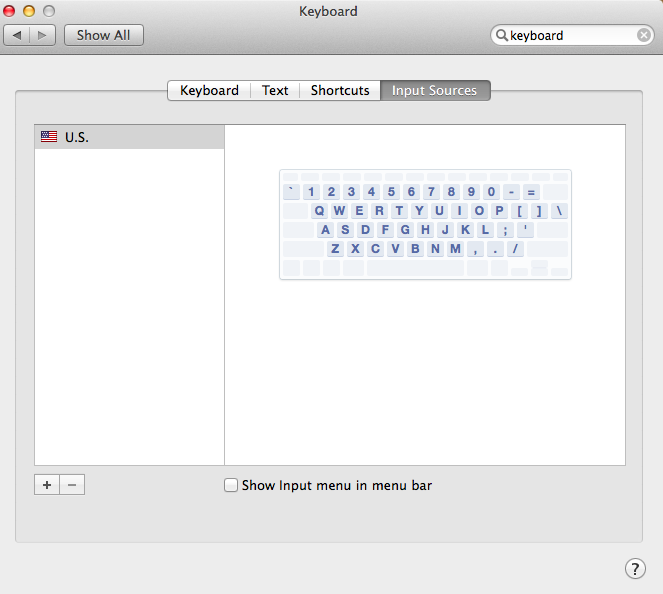Click the 1 key in layout preview
This screenshot has height=594, width=663.
pyautogui.click(x=311, y=192)
